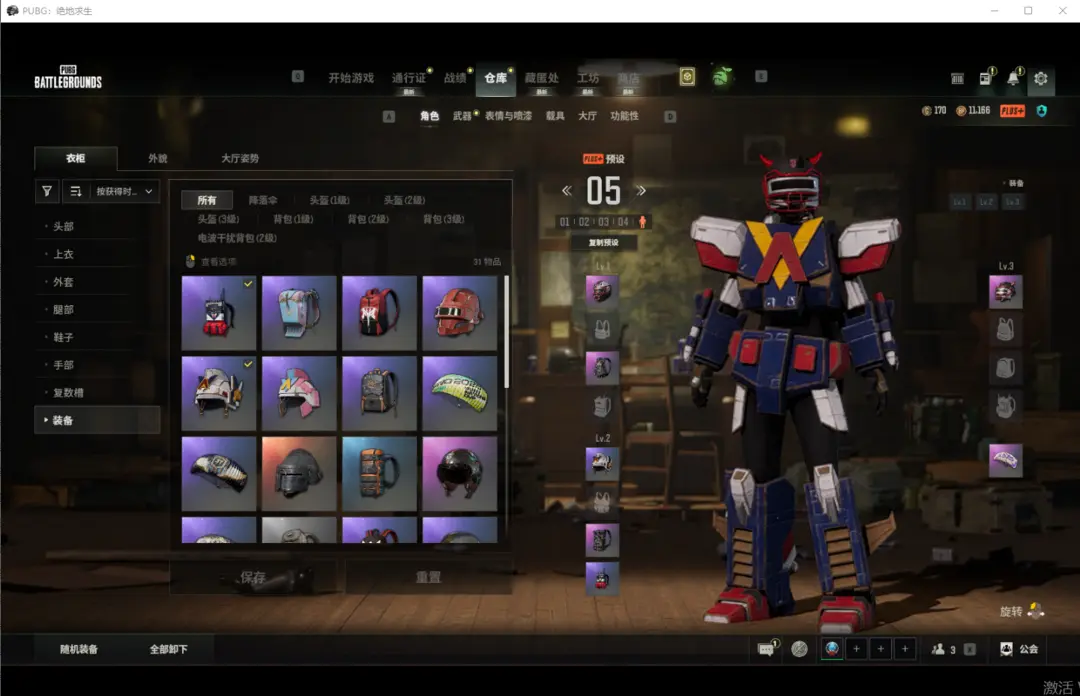1080x696 pixels.
Task: Open the notifications bell icon
Action: [x=1012, y=78]
